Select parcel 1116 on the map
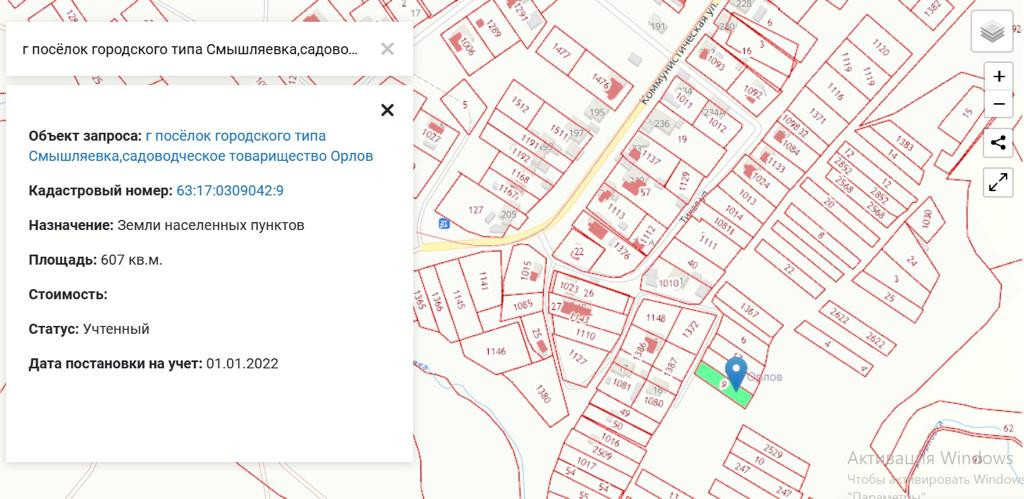This screenshot has width=1024, height=499. click(835, 89)
